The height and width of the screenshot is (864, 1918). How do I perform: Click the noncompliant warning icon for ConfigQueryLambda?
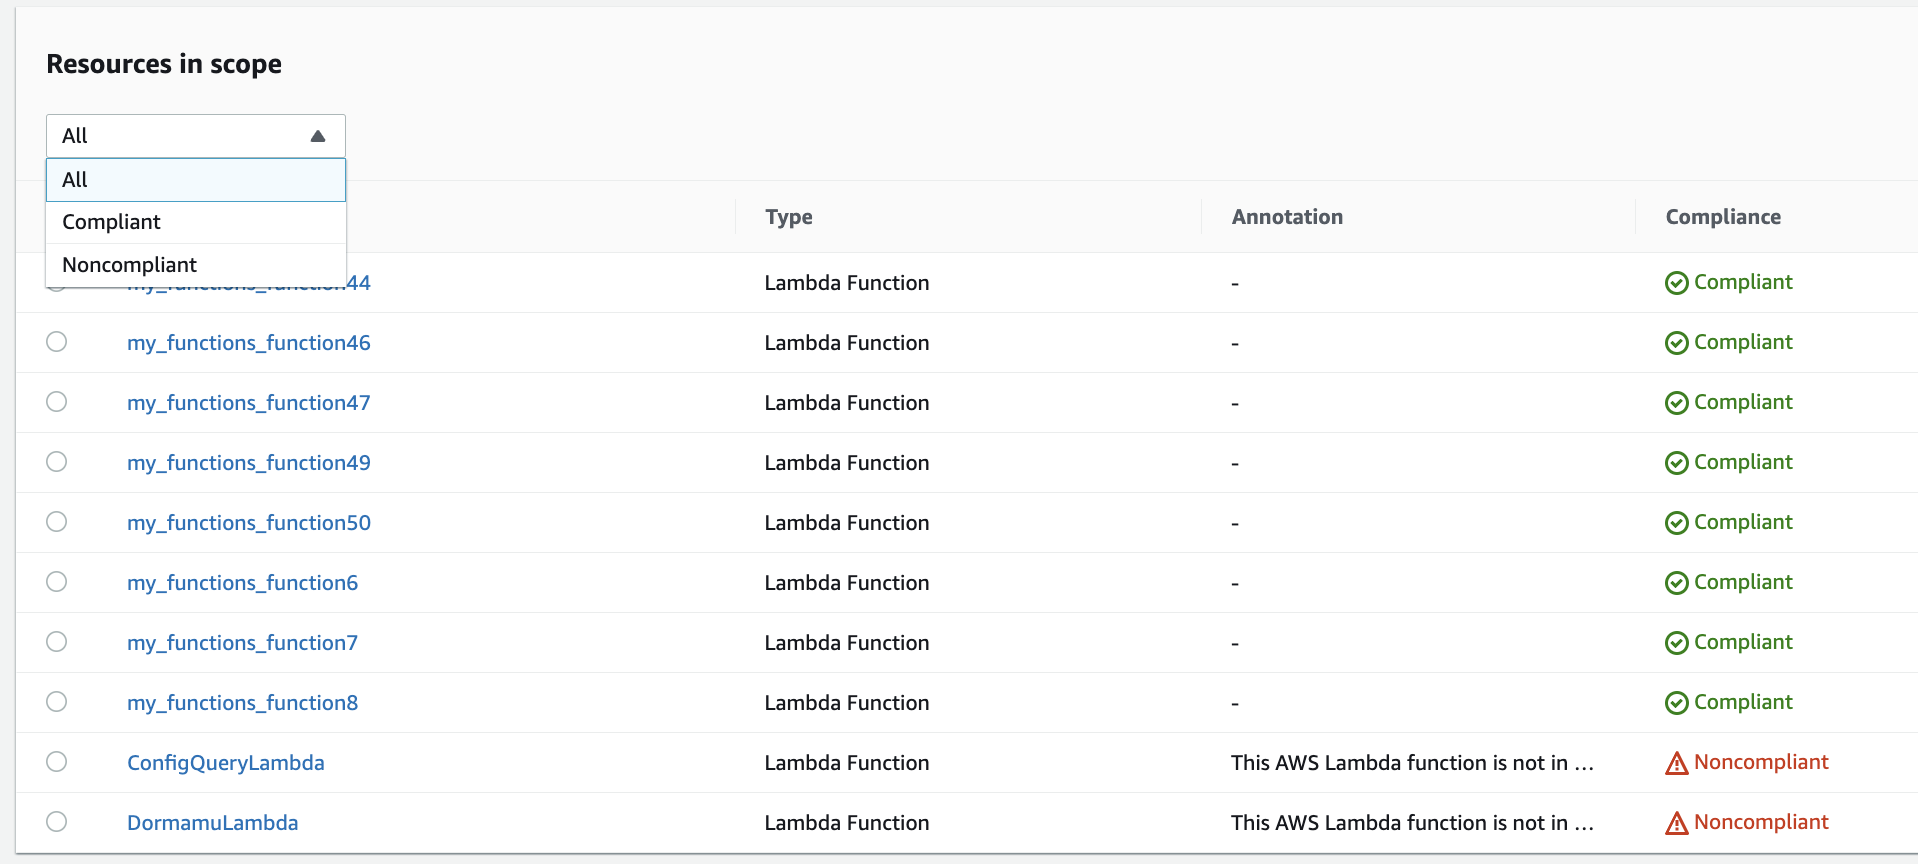pyautogui.click(x=1676, y=764)
